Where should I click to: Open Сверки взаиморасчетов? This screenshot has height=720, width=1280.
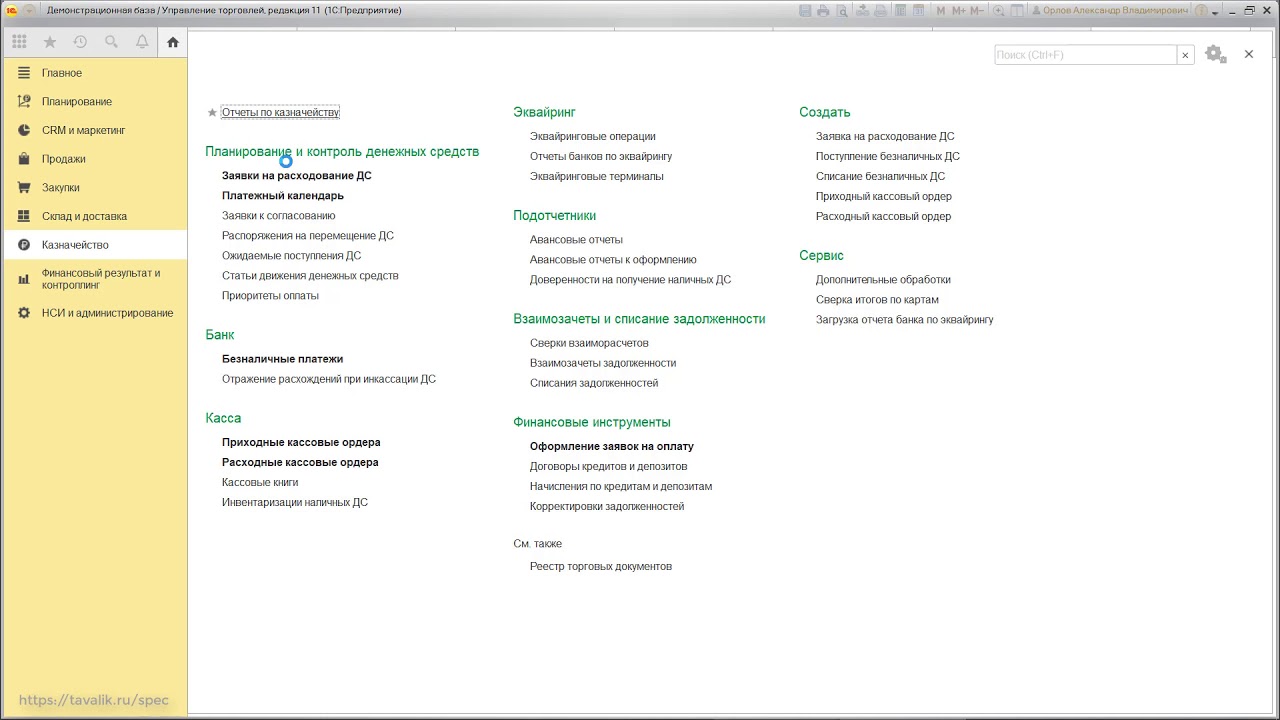(x=589, y=343)
